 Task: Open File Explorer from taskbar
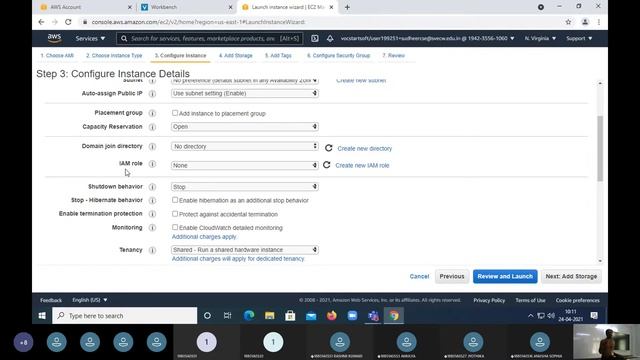point(269,316)
